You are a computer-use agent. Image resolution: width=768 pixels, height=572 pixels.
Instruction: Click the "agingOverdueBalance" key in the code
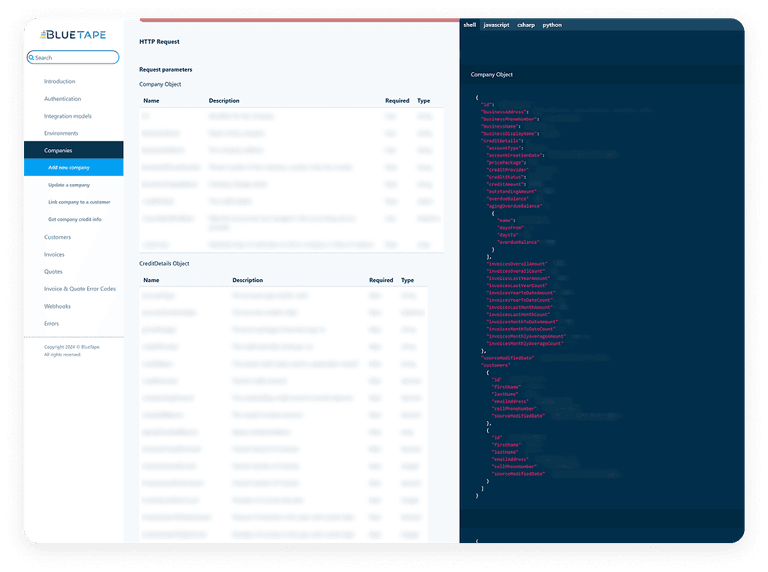coord(514,206)
